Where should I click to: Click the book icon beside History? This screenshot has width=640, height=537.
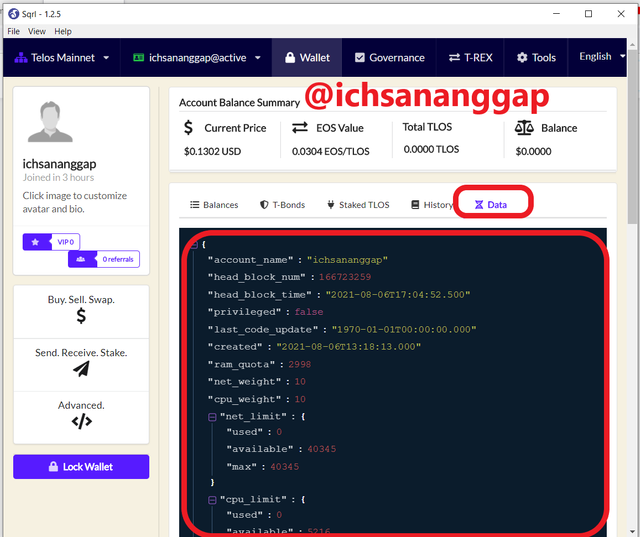(x=415, y=204)
